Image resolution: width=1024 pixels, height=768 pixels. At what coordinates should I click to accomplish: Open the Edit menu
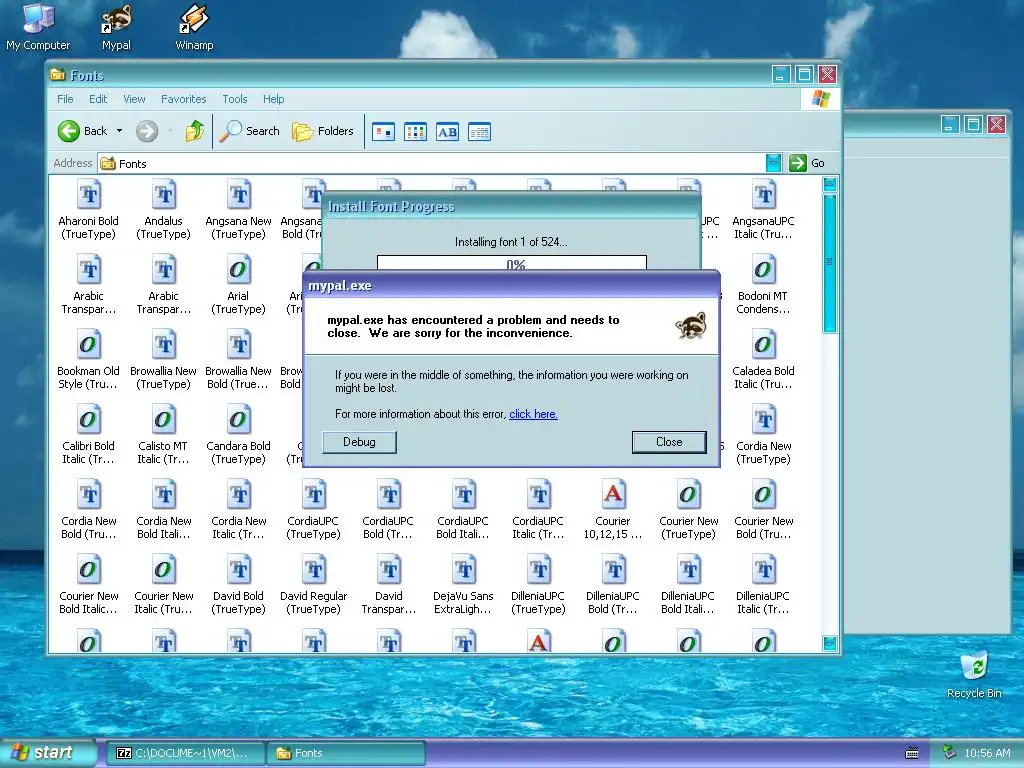coord(98,99)
